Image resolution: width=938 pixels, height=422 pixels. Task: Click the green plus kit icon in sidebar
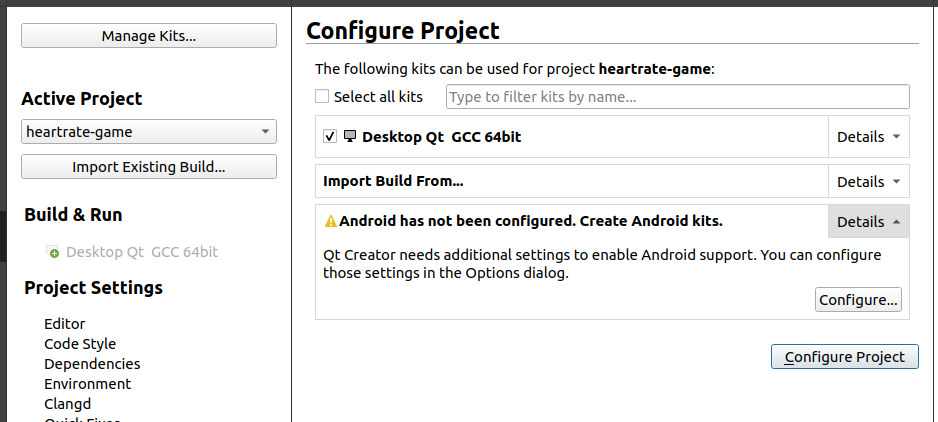(53, 252)
